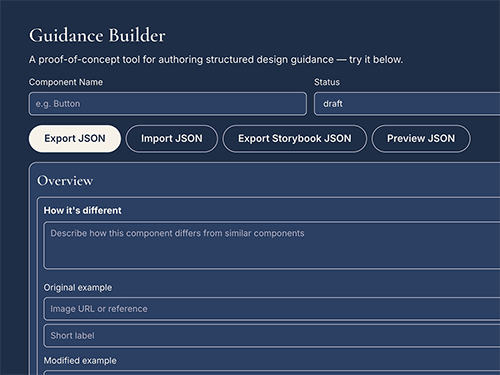The image size is (500, 375).
Task: Click the Status label
Action: click(x=327, y=82)
